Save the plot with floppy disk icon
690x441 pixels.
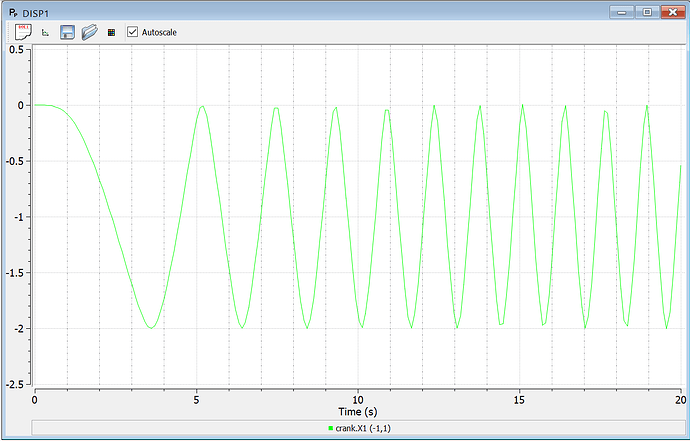point(67,32)
